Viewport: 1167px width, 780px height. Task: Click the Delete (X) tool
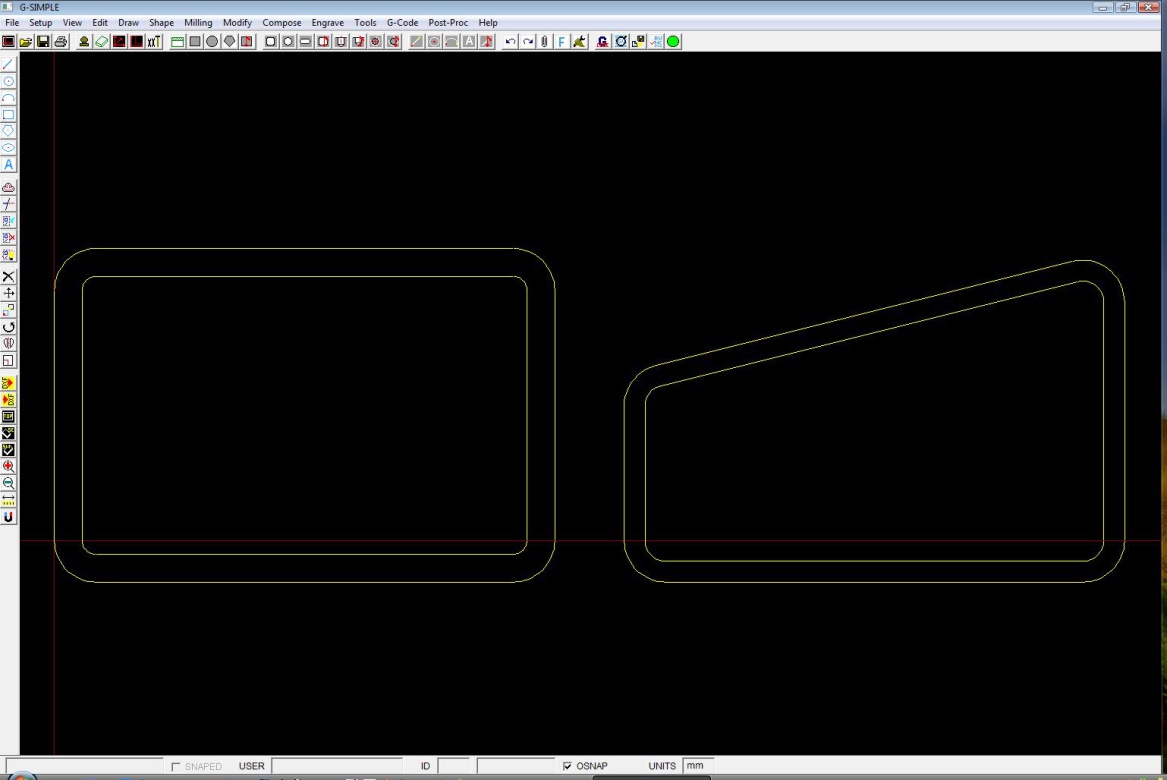click(9, 276)
